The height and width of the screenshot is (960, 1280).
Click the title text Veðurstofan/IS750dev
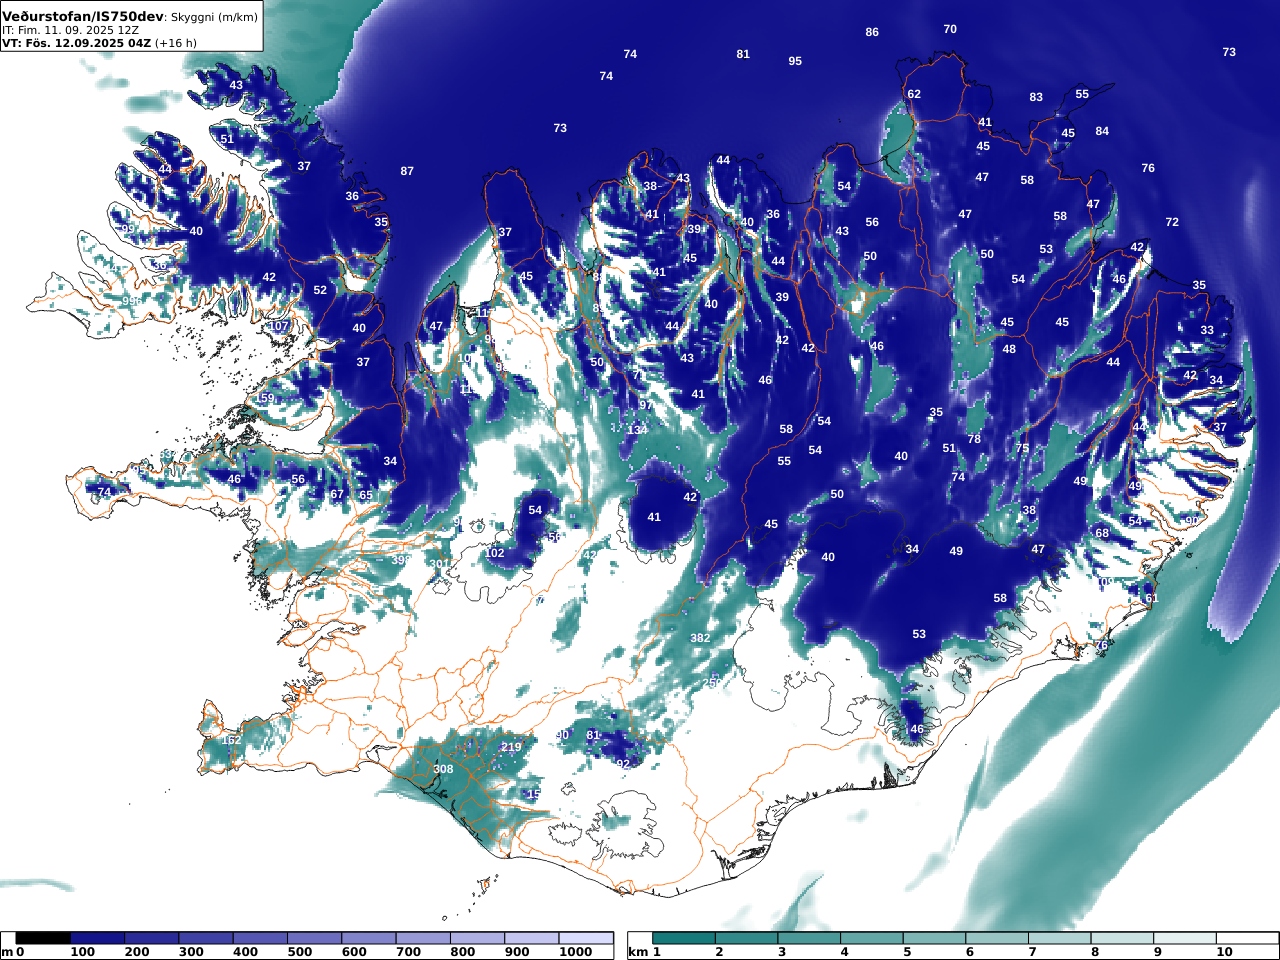coord(82,17)
